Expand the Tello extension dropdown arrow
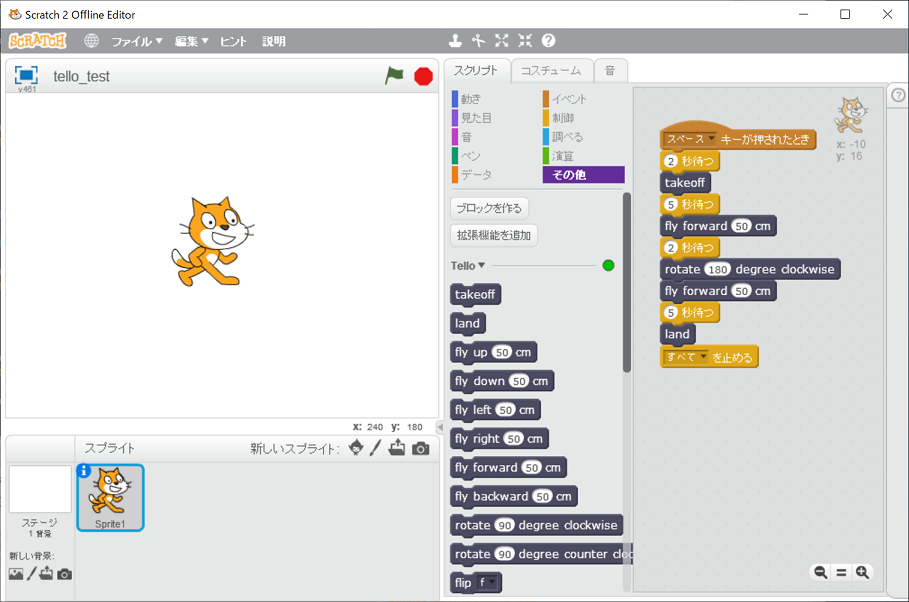The image size is (909, 602). (482, 266)
